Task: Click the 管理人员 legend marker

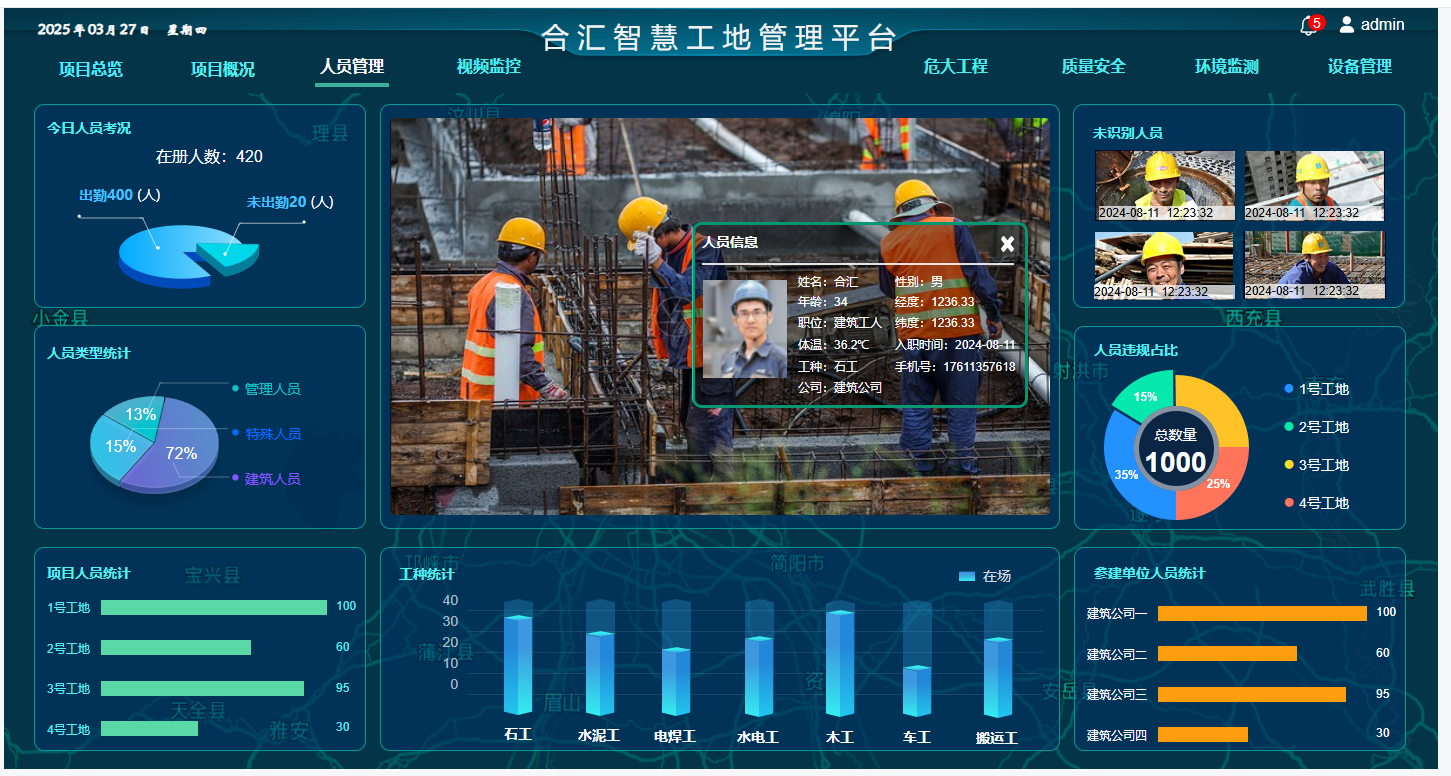Action: [x=235, y=388]
